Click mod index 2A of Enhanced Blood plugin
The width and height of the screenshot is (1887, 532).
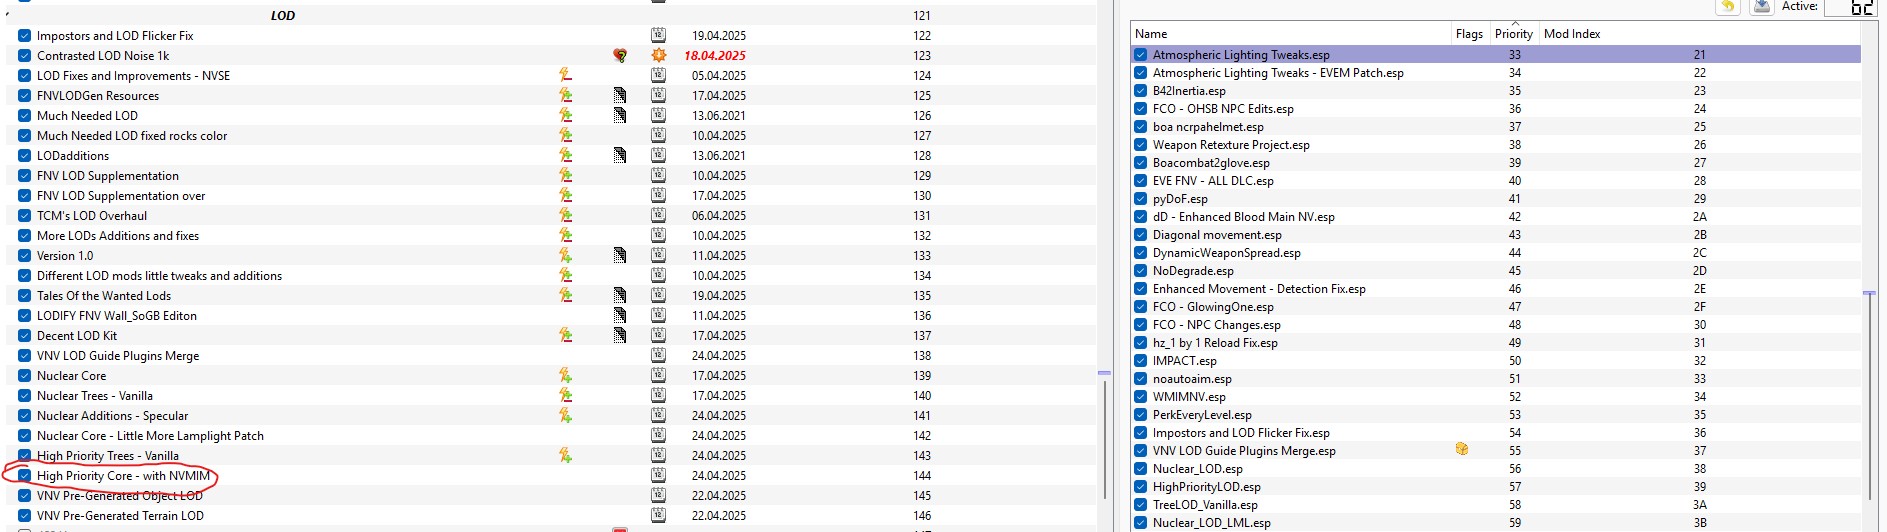(1700, 217)
